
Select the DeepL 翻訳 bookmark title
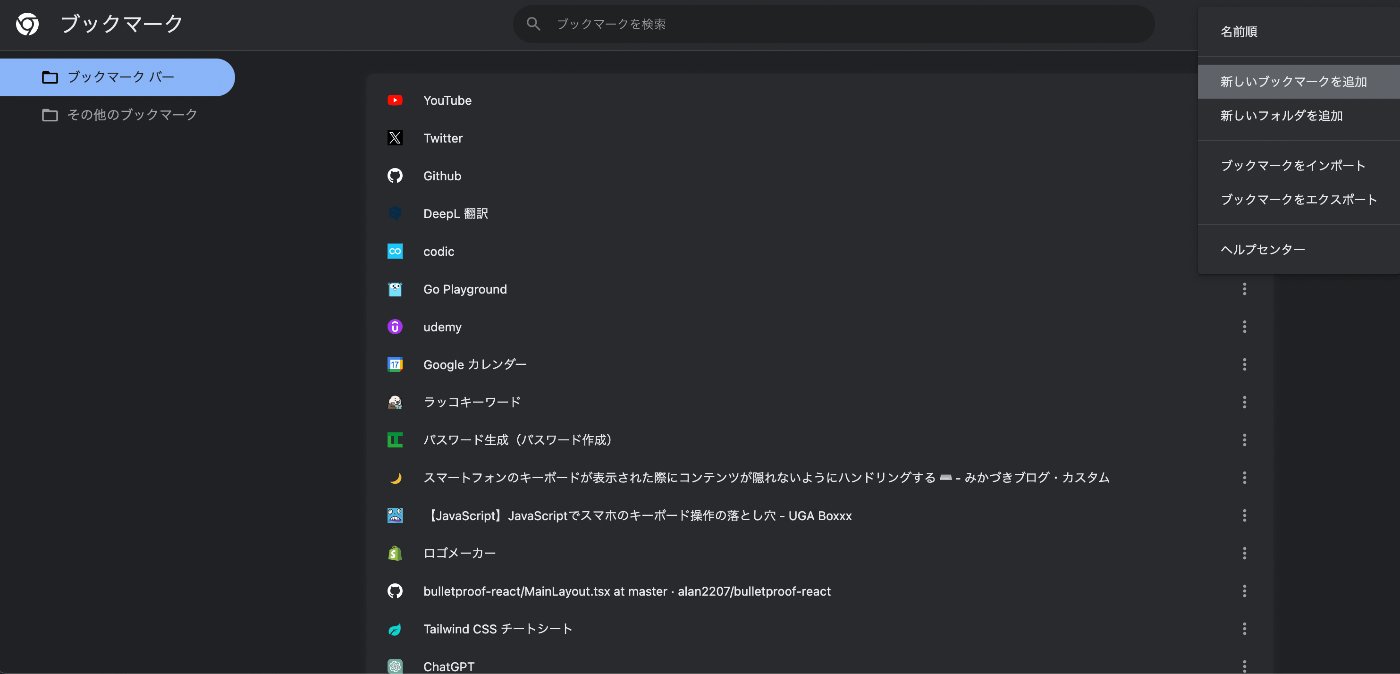click(456, 213)
